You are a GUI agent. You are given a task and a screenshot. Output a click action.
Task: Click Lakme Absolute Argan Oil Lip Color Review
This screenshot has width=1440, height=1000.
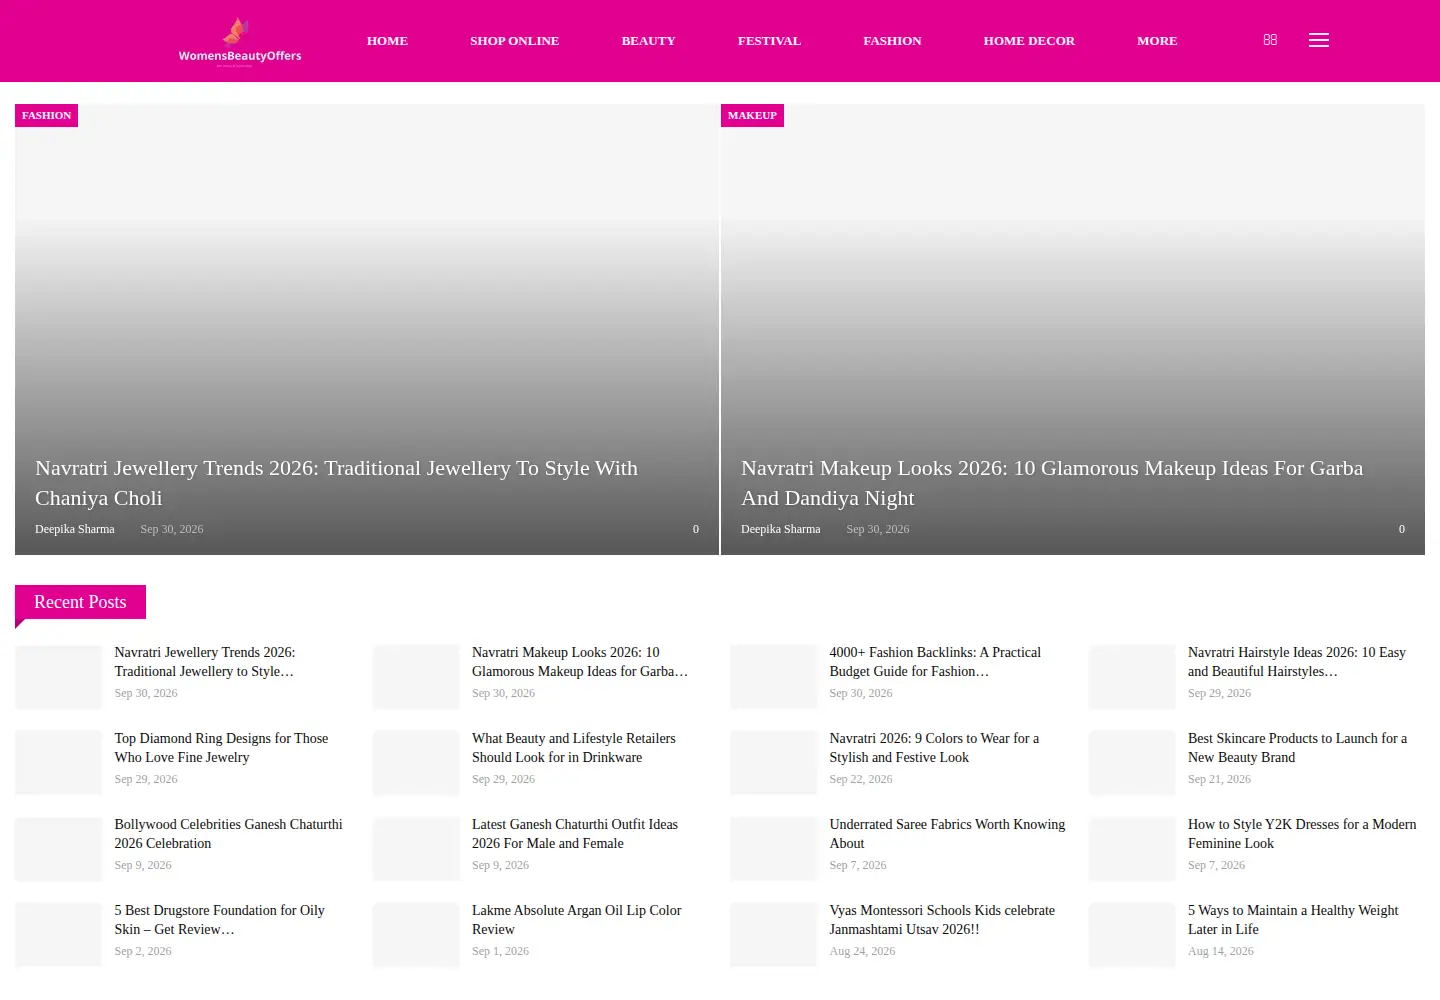click(x=577, y=920)
